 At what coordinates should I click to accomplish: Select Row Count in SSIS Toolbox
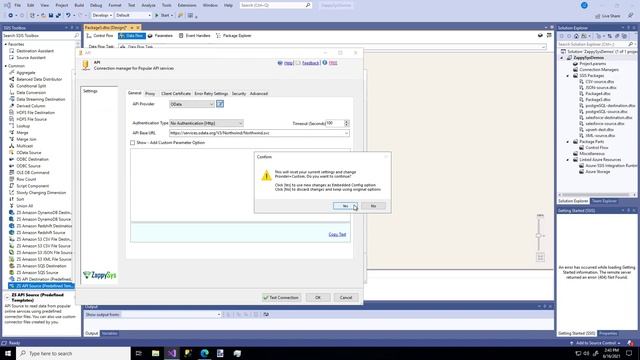click(x=26, y=179)
